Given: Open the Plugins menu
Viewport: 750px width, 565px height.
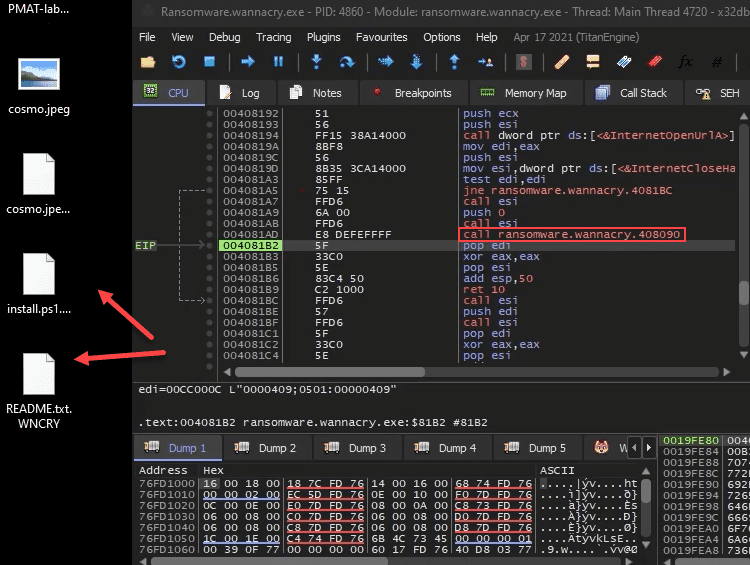Looking at the screenshot, I should (323, 37).
